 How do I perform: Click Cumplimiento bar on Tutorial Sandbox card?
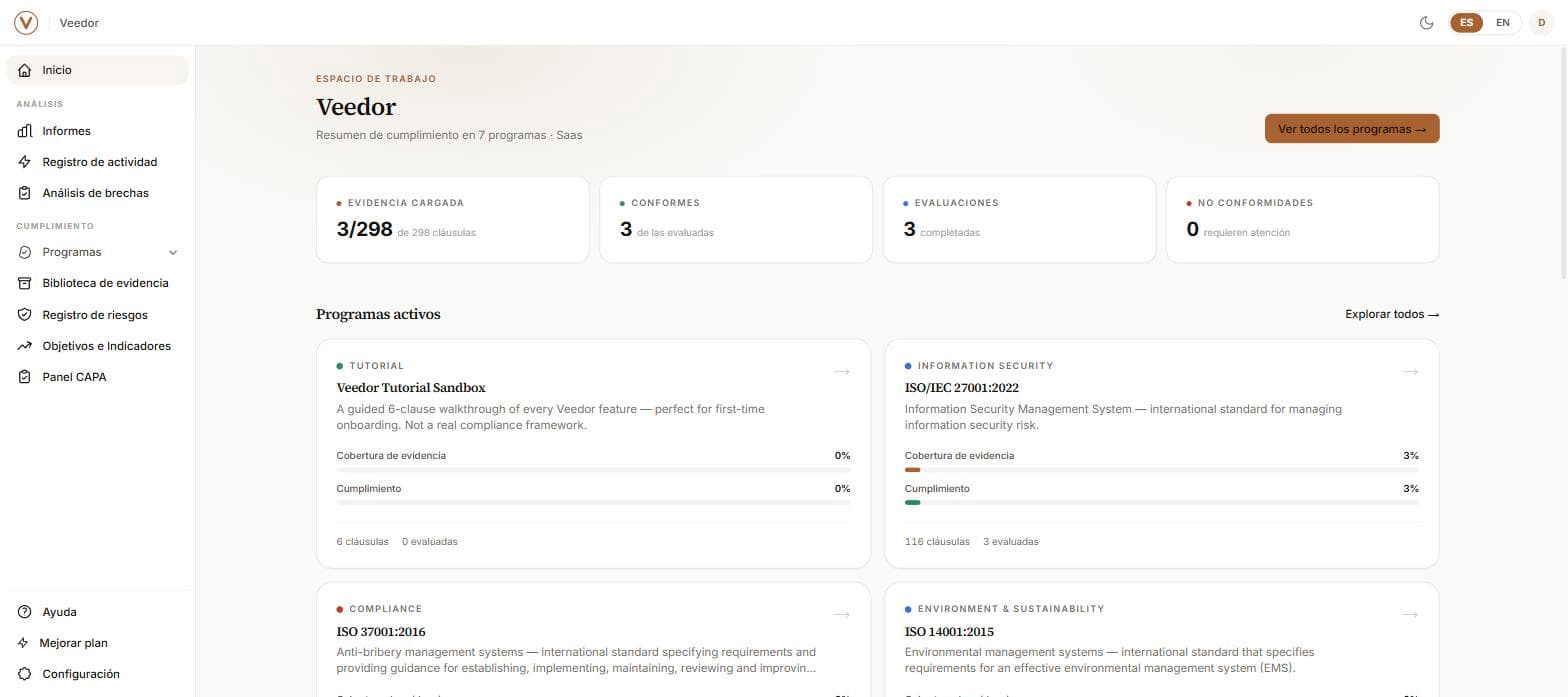click(x=594, y=503)
